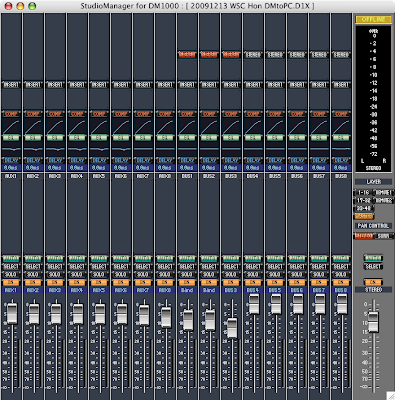This screenshot has width=395, height=400.
Task: Click the OFFLINE status indicator
Action: [x=373, y=19]
